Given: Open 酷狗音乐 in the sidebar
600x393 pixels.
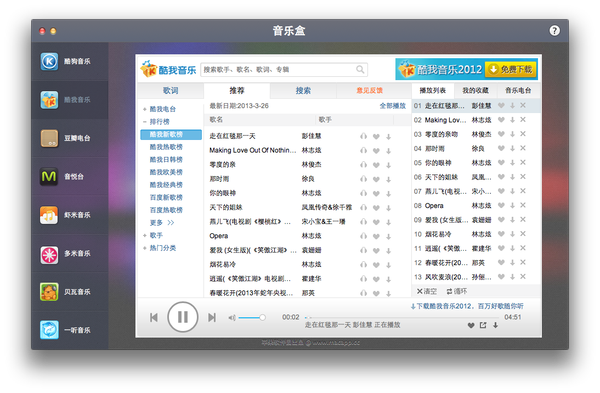Looking at the screenshot, I should [70, 62].
